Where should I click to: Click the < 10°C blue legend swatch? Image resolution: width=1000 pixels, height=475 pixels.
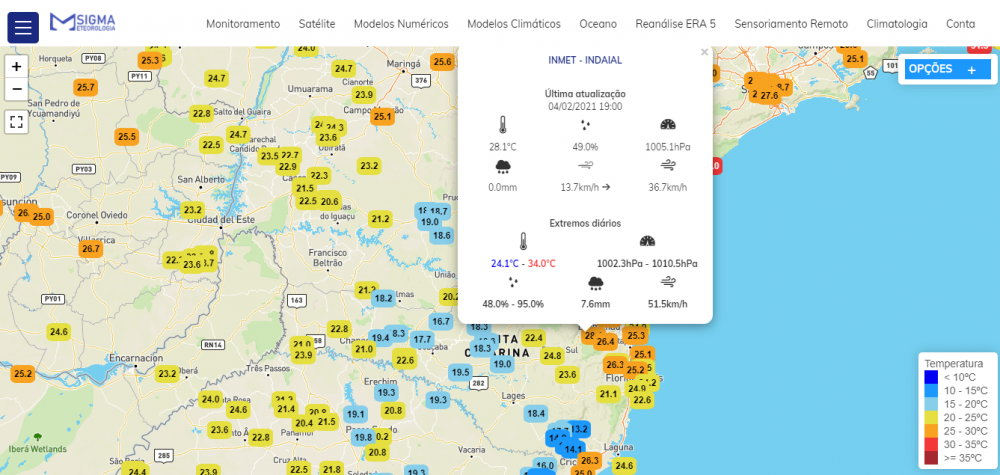[931, 377]
